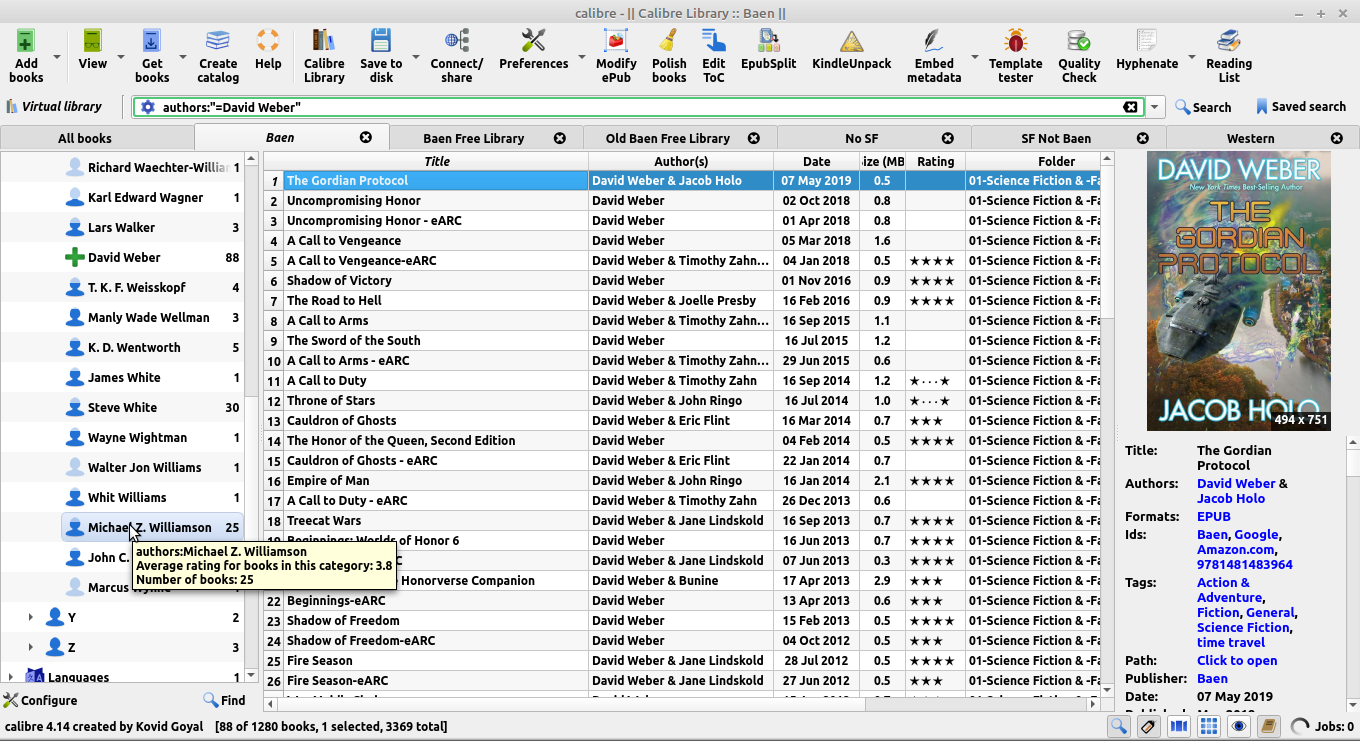Toggle the Book details panel
This screenshot has height=741, width=1360.
pos(1268,727)
